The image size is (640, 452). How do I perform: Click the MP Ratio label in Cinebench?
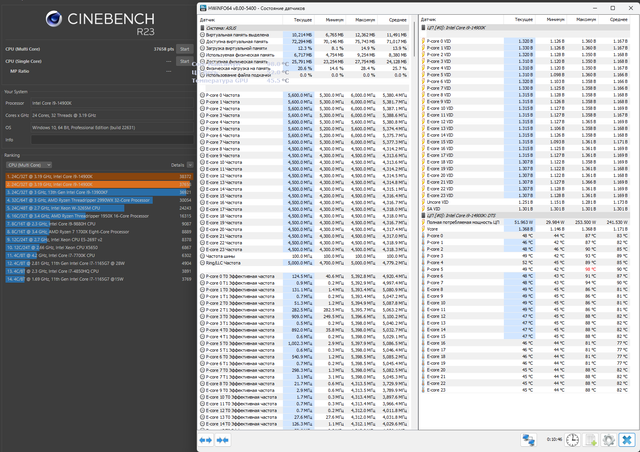pyautogui.click(x=20, y=71)
